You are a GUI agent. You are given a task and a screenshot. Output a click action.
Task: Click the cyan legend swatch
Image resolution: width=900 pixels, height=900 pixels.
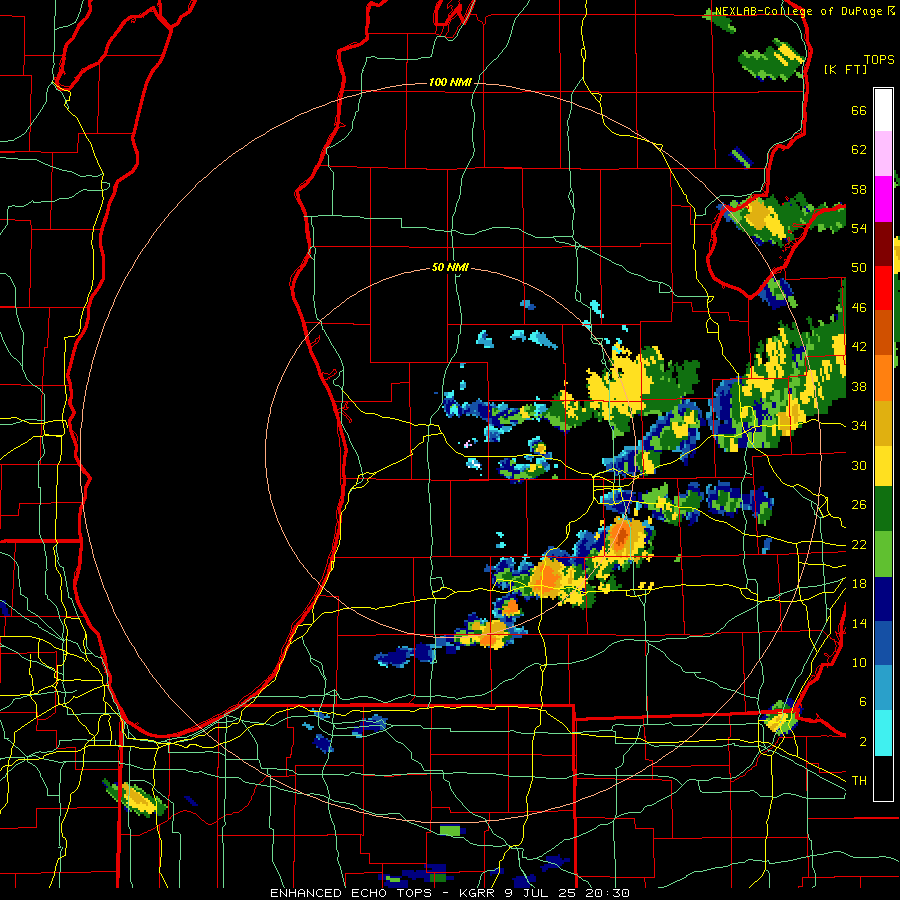click(883, 733)
